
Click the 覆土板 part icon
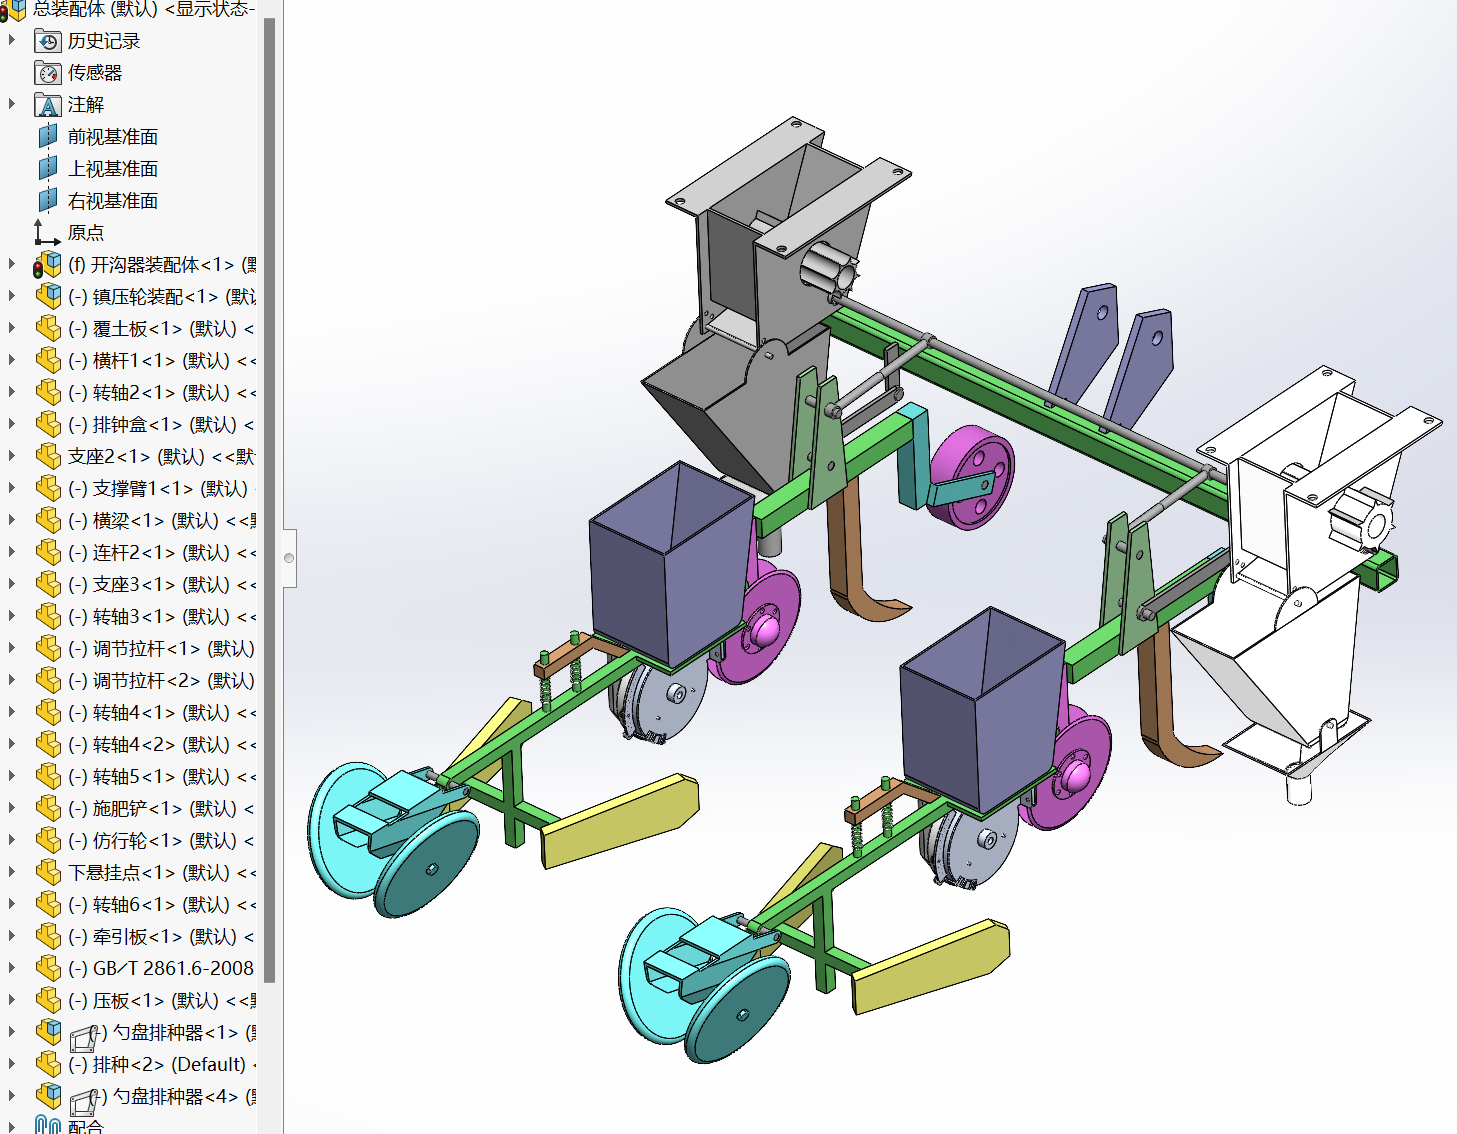point(47,329)
